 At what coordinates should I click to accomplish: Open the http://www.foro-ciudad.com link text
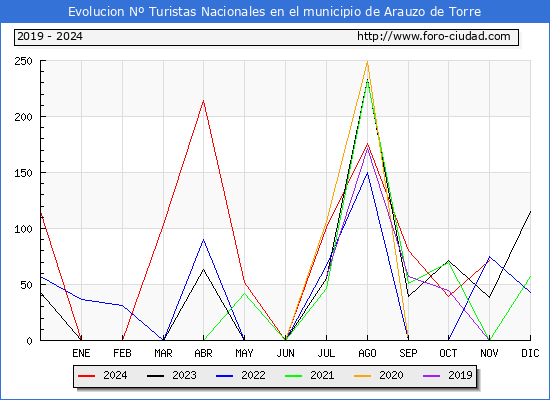click(x=434, y=36)
